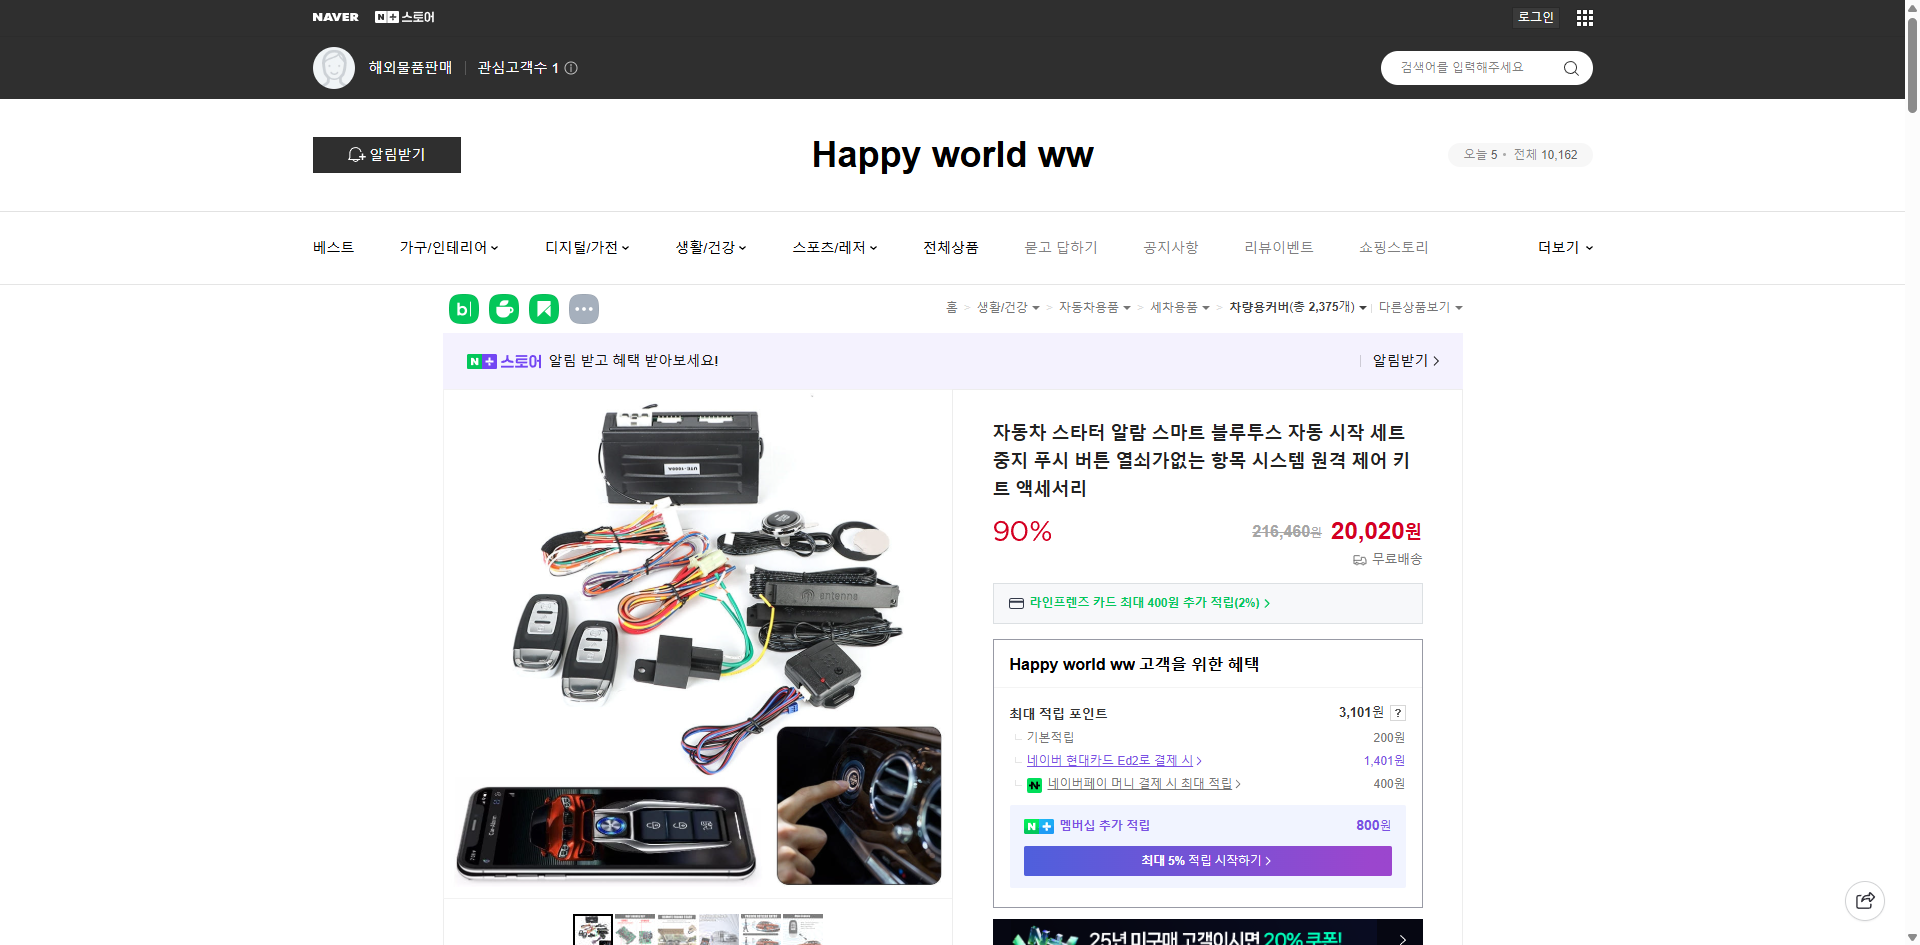The image size is (1920, 945).
Task: Click the search magnifier icon
Action: pos(1570,67)
